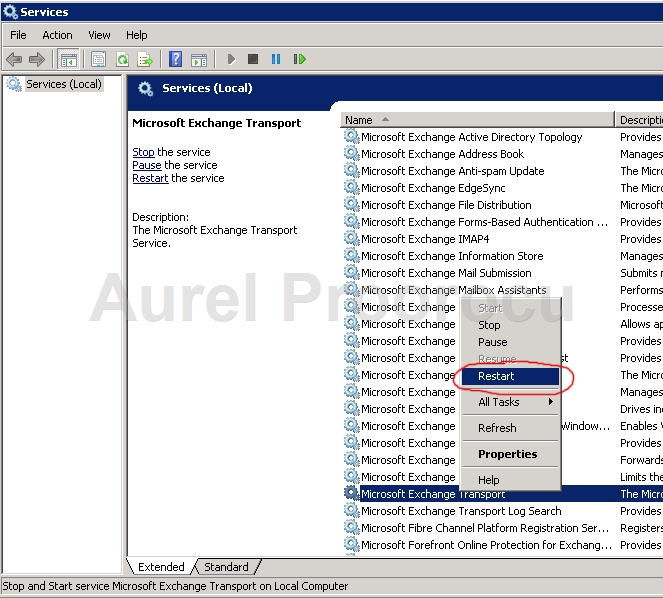Image resolution: width=663 pixels, height=598 pixels.
Task: Select Microsoft Exchange File Distribution service name
Action: [446, 205]
